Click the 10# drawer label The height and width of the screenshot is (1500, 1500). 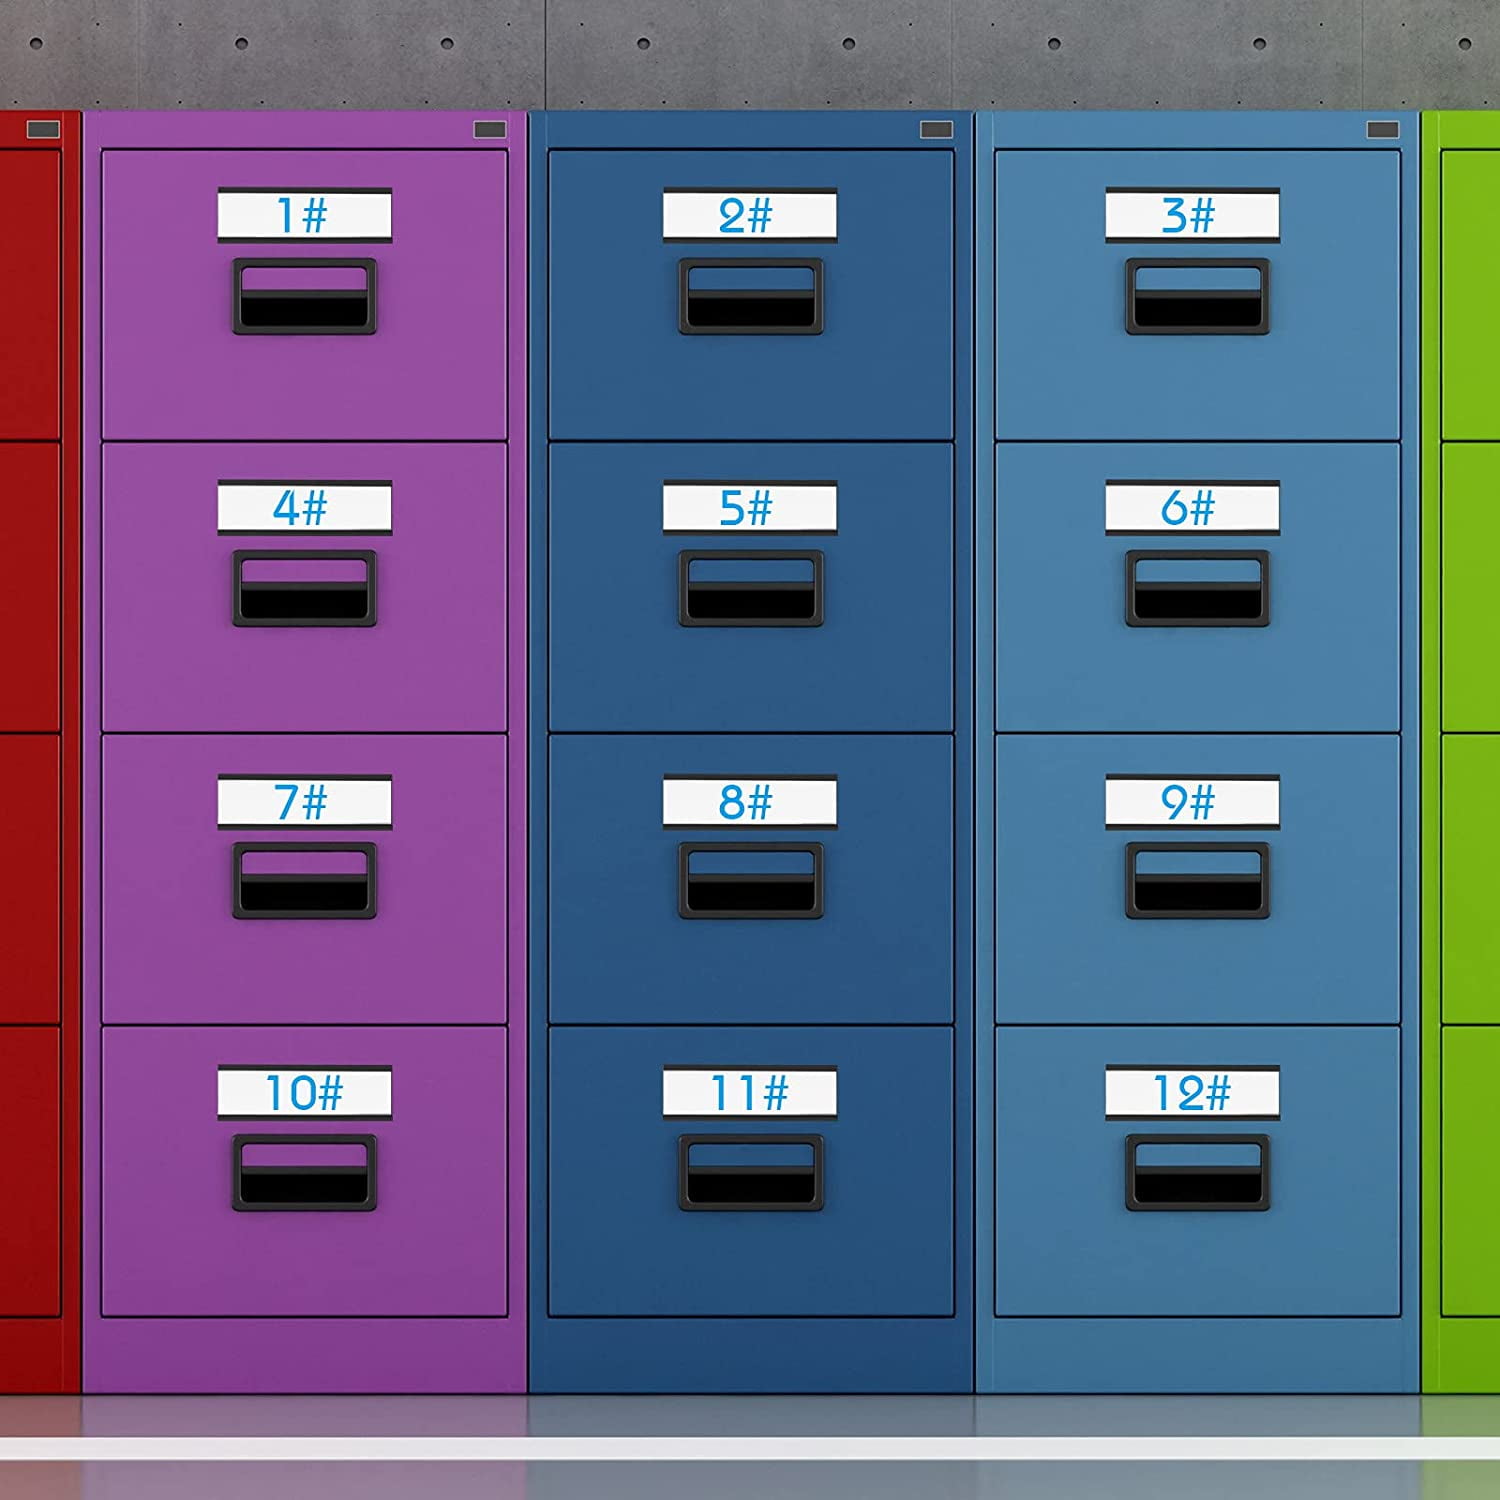click(304, 1093)
